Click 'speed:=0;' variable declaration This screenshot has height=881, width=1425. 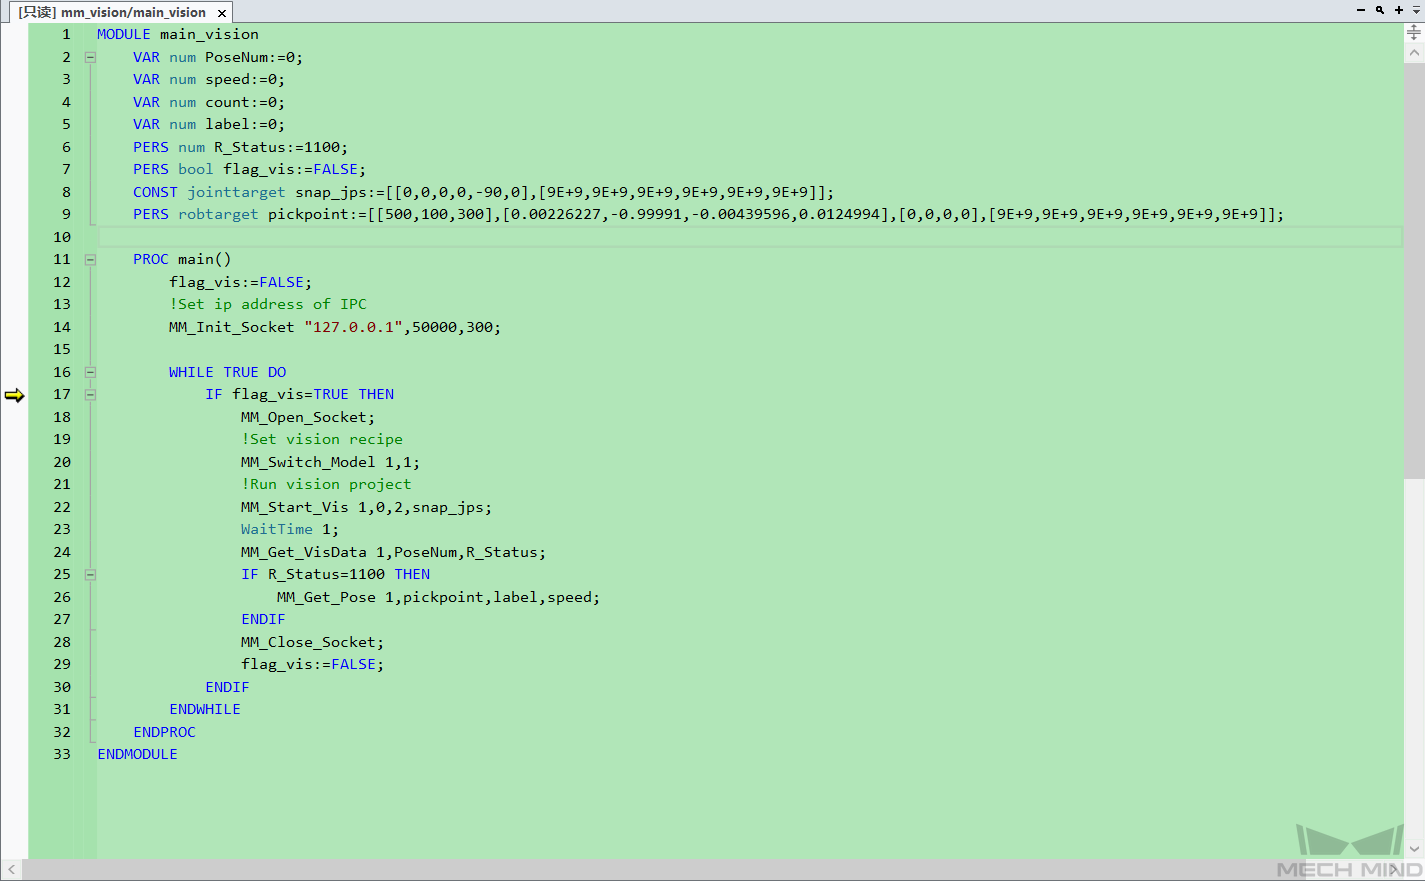245,79
